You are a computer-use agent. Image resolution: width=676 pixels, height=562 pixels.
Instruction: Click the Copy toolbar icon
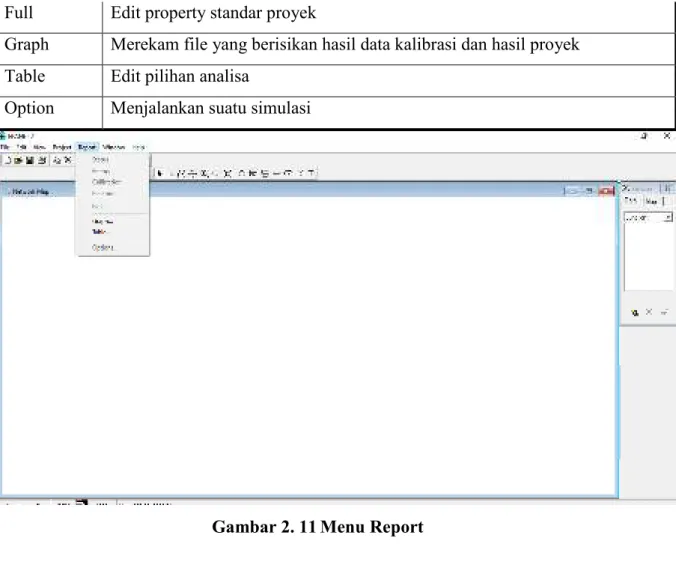pyautogui.click(x=57, y=160)
